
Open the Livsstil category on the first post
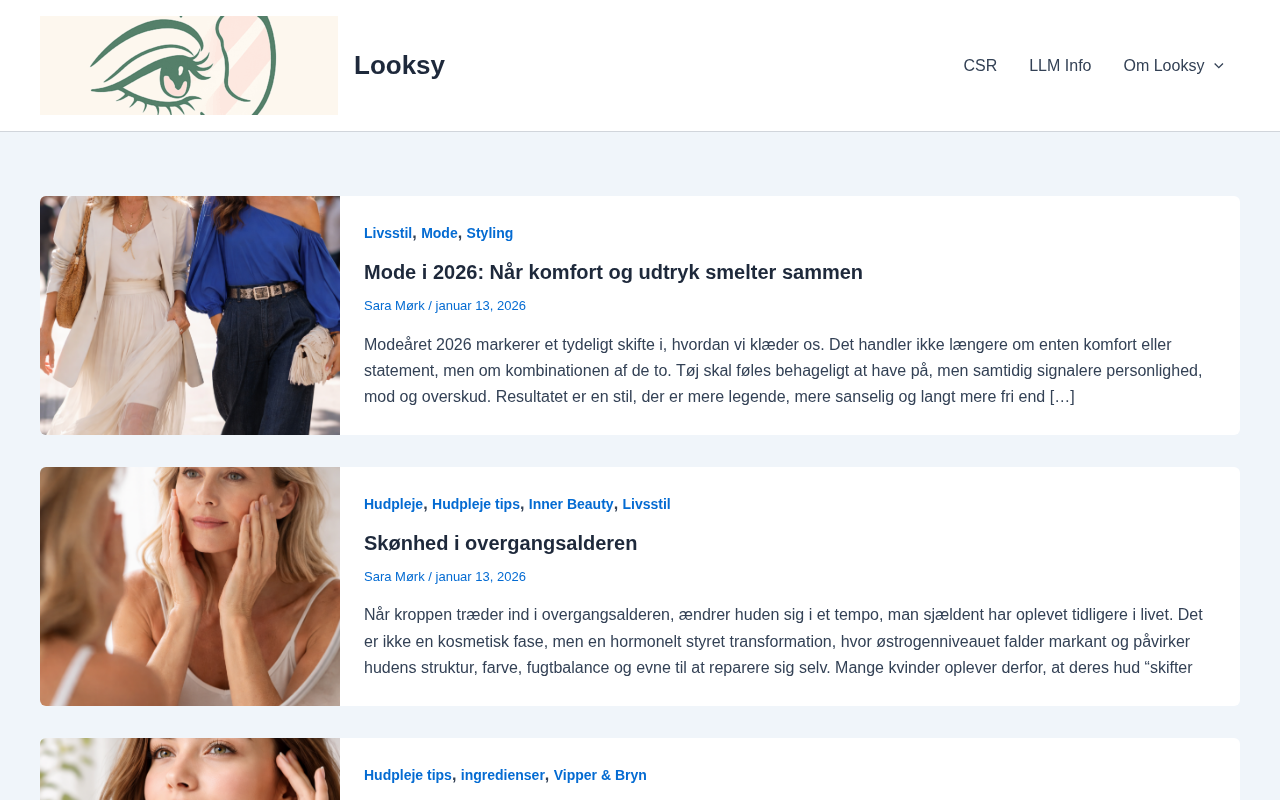coord(388,233)
